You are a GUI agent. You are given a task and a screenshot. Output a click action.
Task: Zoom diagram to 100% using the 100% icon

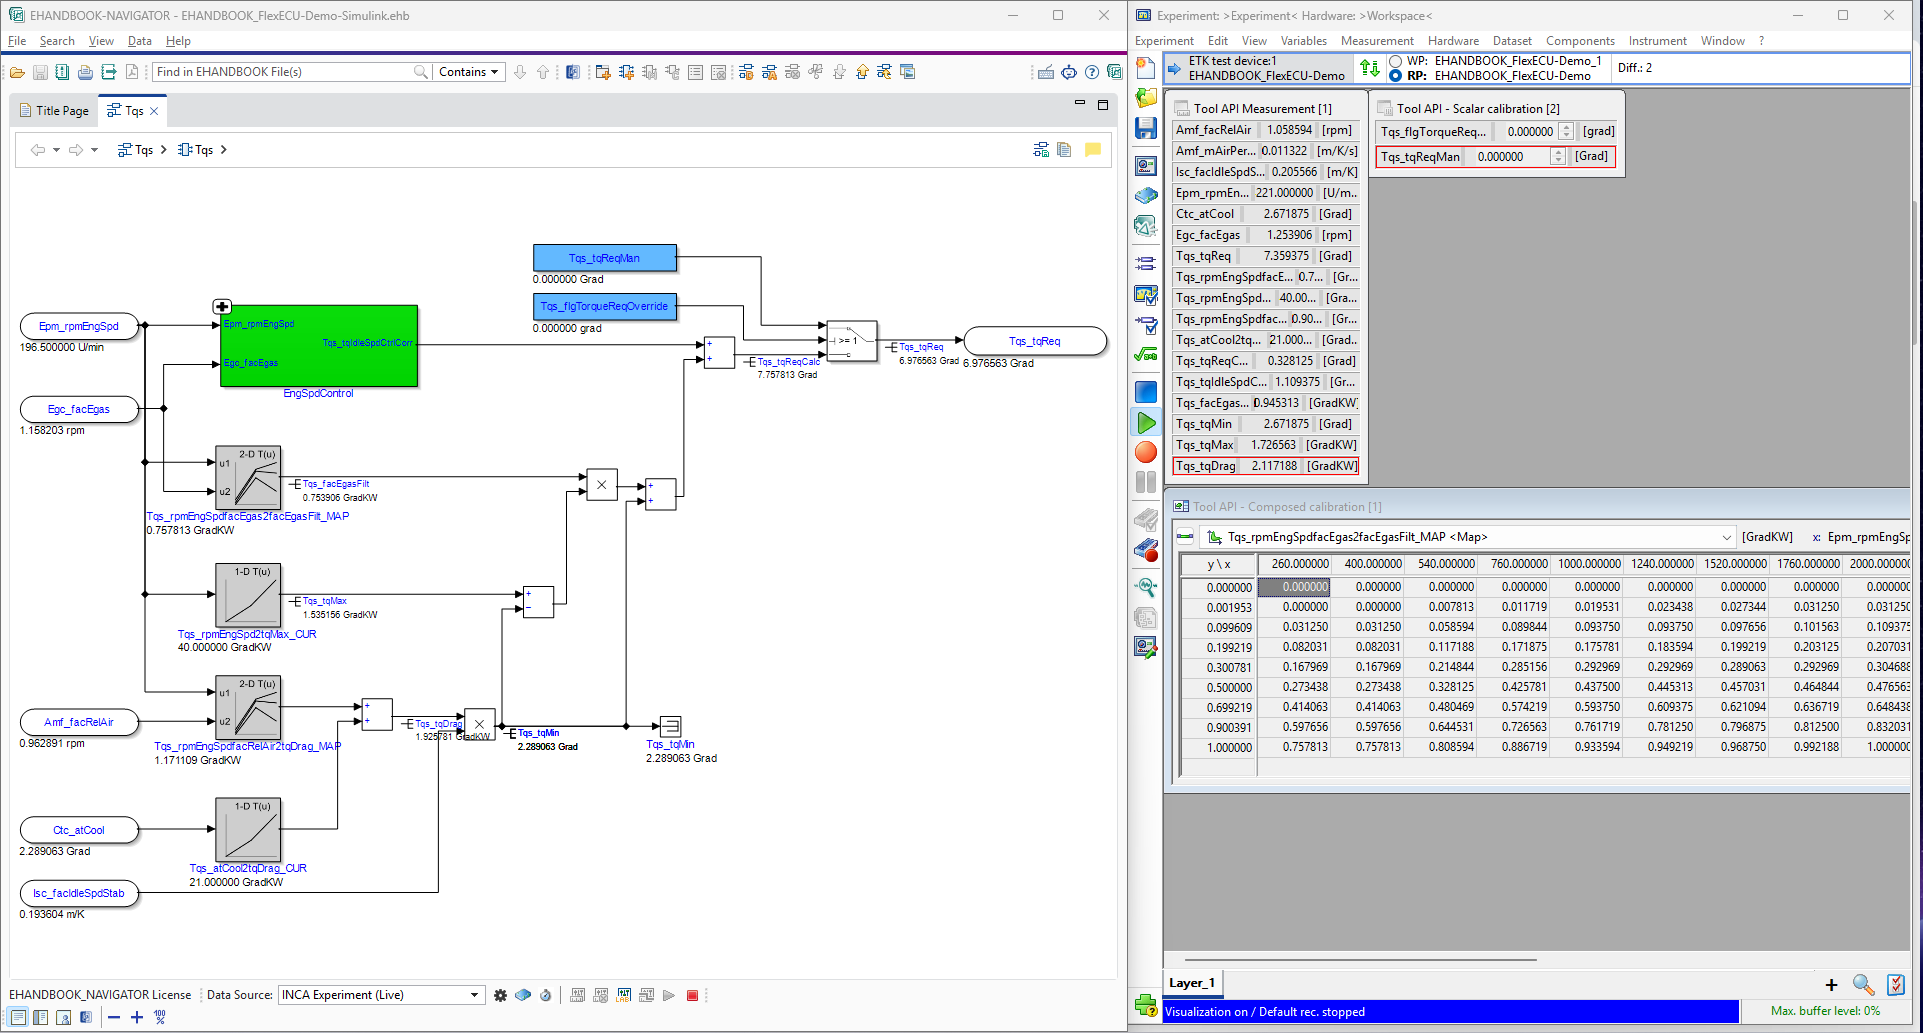[x=158, y=1017]
